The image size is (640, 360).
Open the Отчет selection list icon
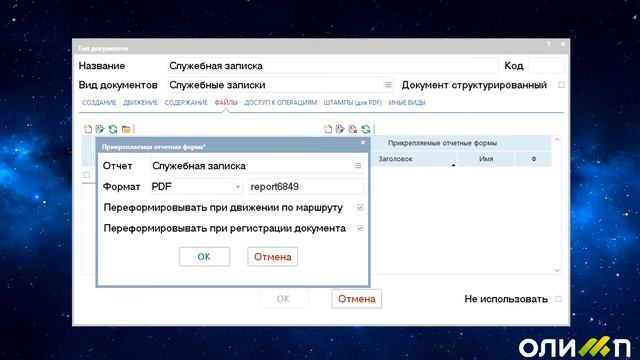tap(358, 166)
